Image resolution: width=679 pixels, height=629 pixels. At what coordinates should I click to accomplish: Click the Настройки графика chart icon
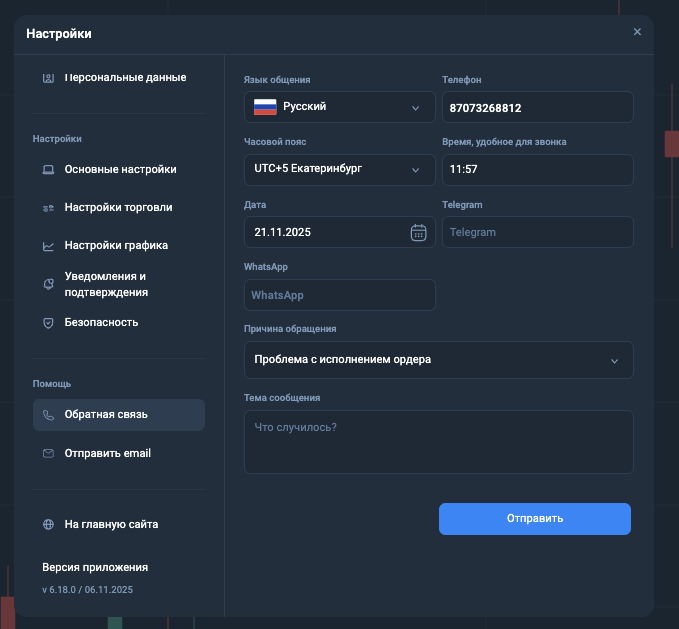48,246
